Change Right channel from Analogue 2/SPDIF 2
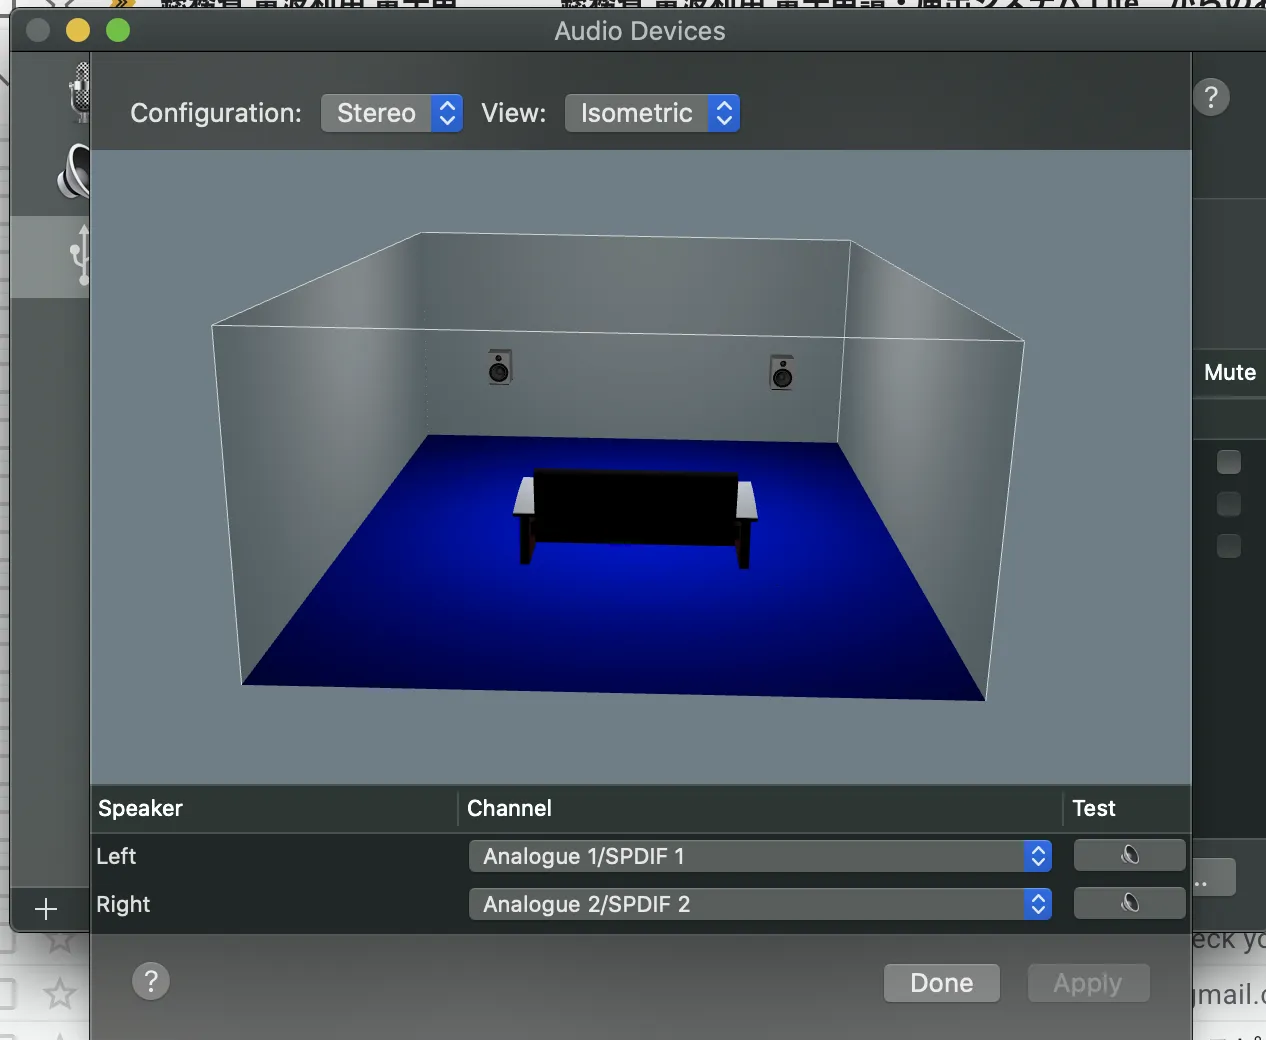The width and height of the screenshot is (1266, 1040). coord(759,904)
